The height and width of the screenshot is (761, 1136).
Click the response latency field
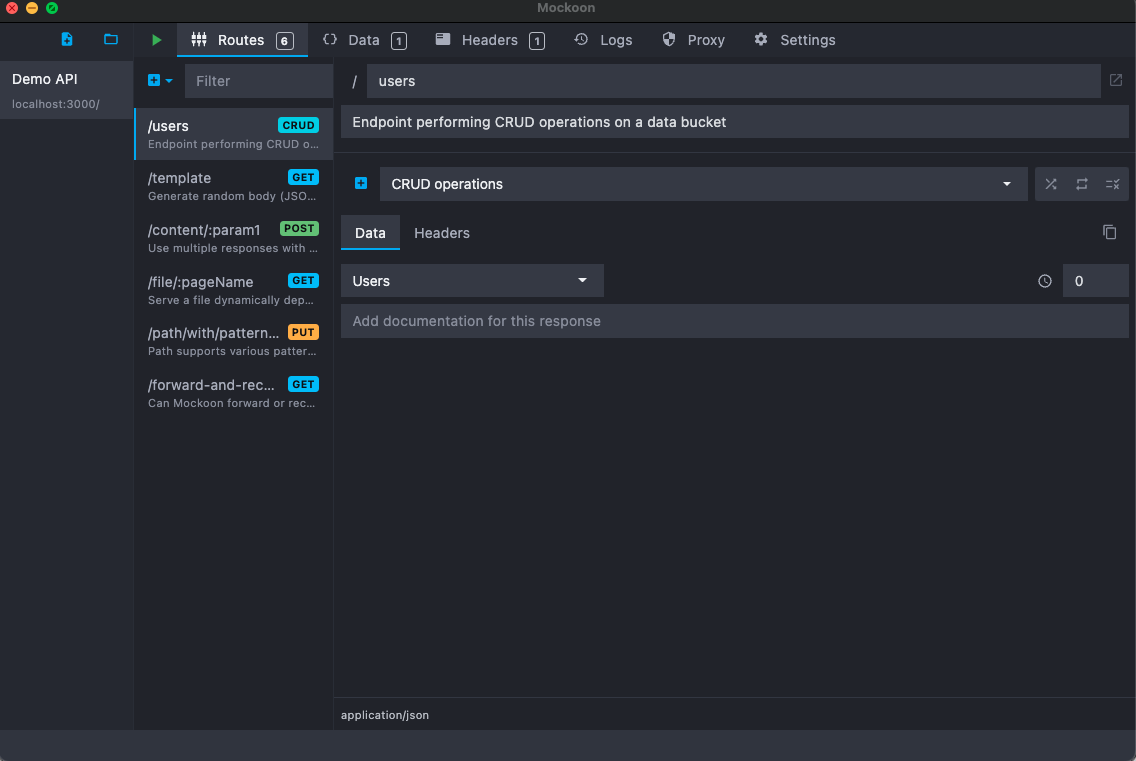coord(1095,281)
